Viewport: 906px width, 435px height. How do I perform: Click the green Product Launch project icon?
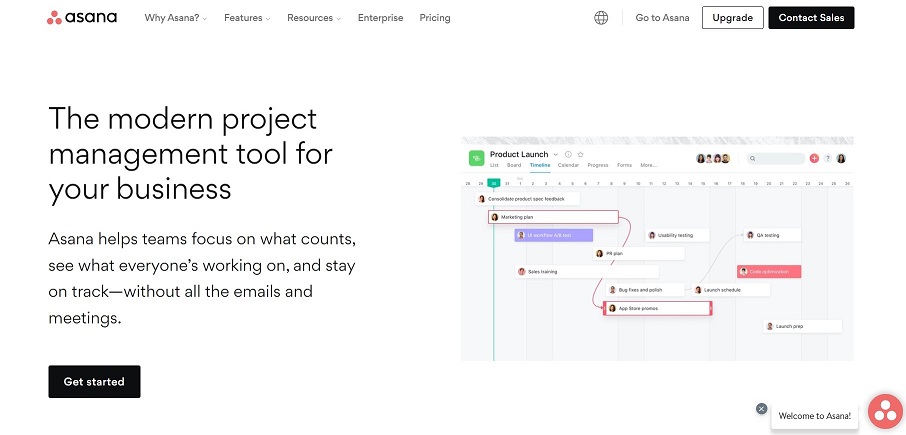pos(476,158)
